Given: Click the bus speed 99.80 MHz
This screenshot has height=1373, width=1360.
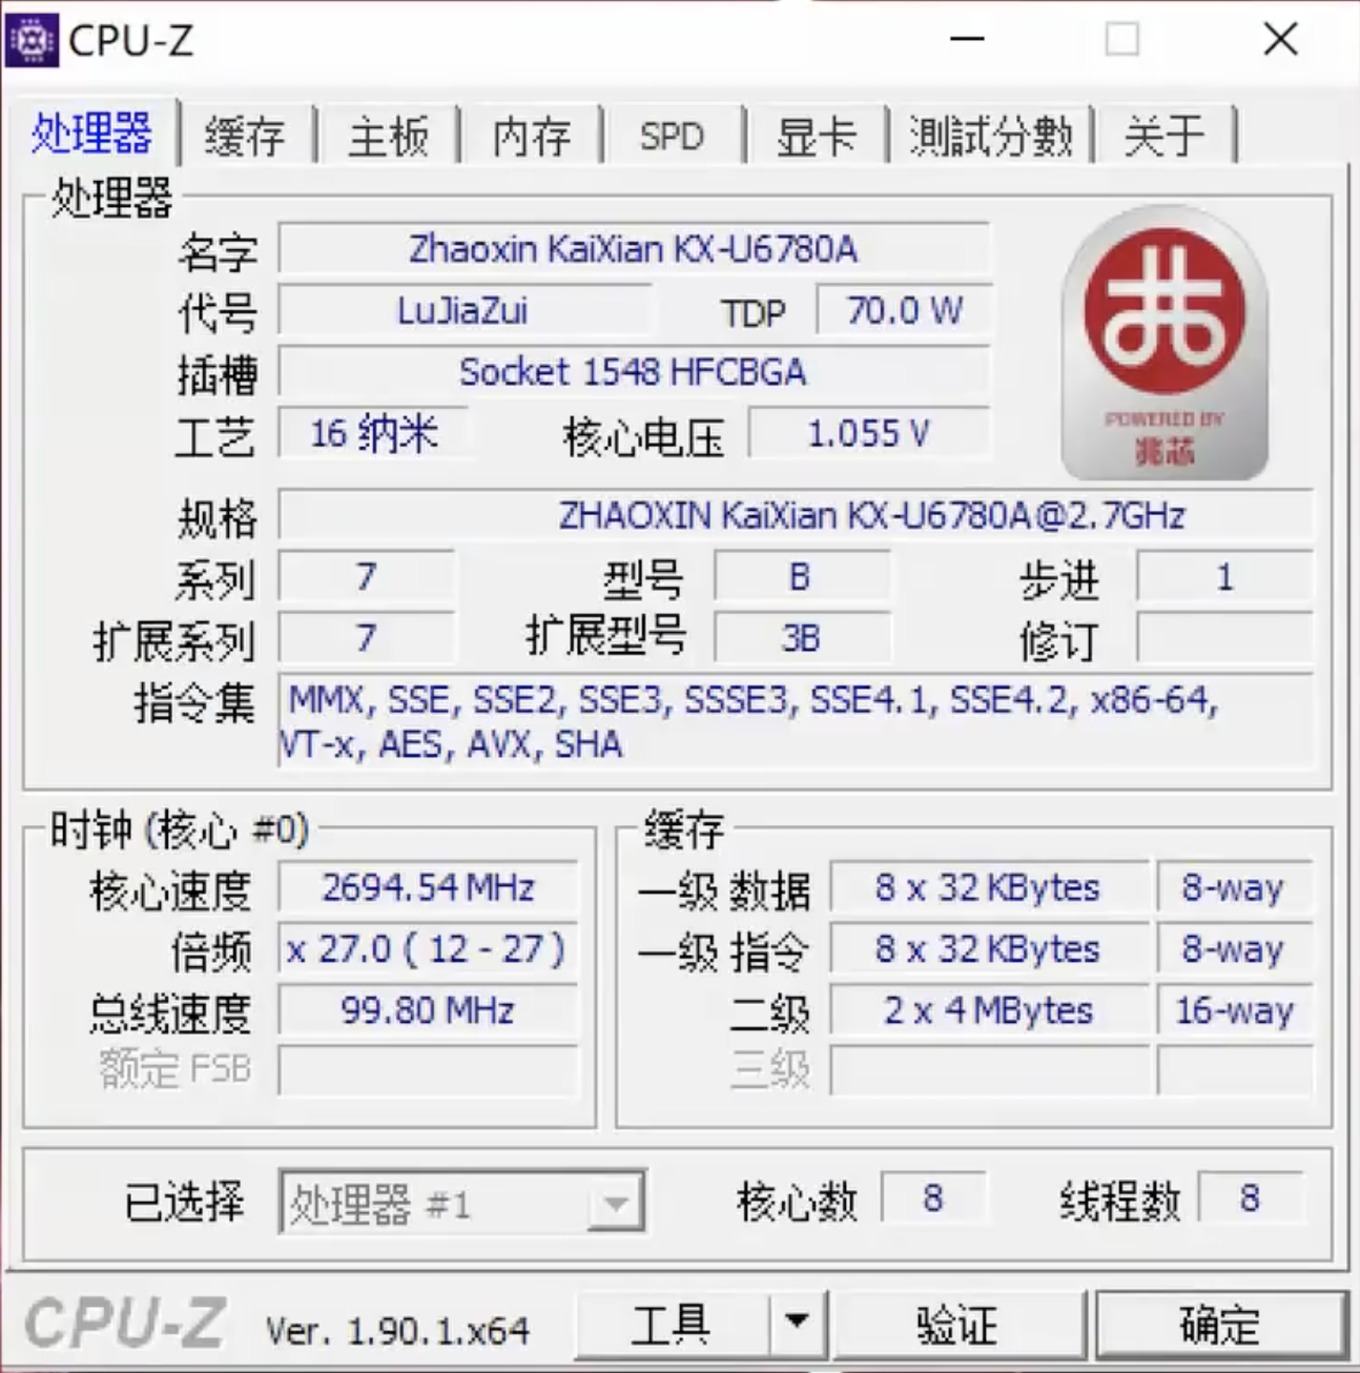Looking at the screenshot, I should coord(428,1010).
